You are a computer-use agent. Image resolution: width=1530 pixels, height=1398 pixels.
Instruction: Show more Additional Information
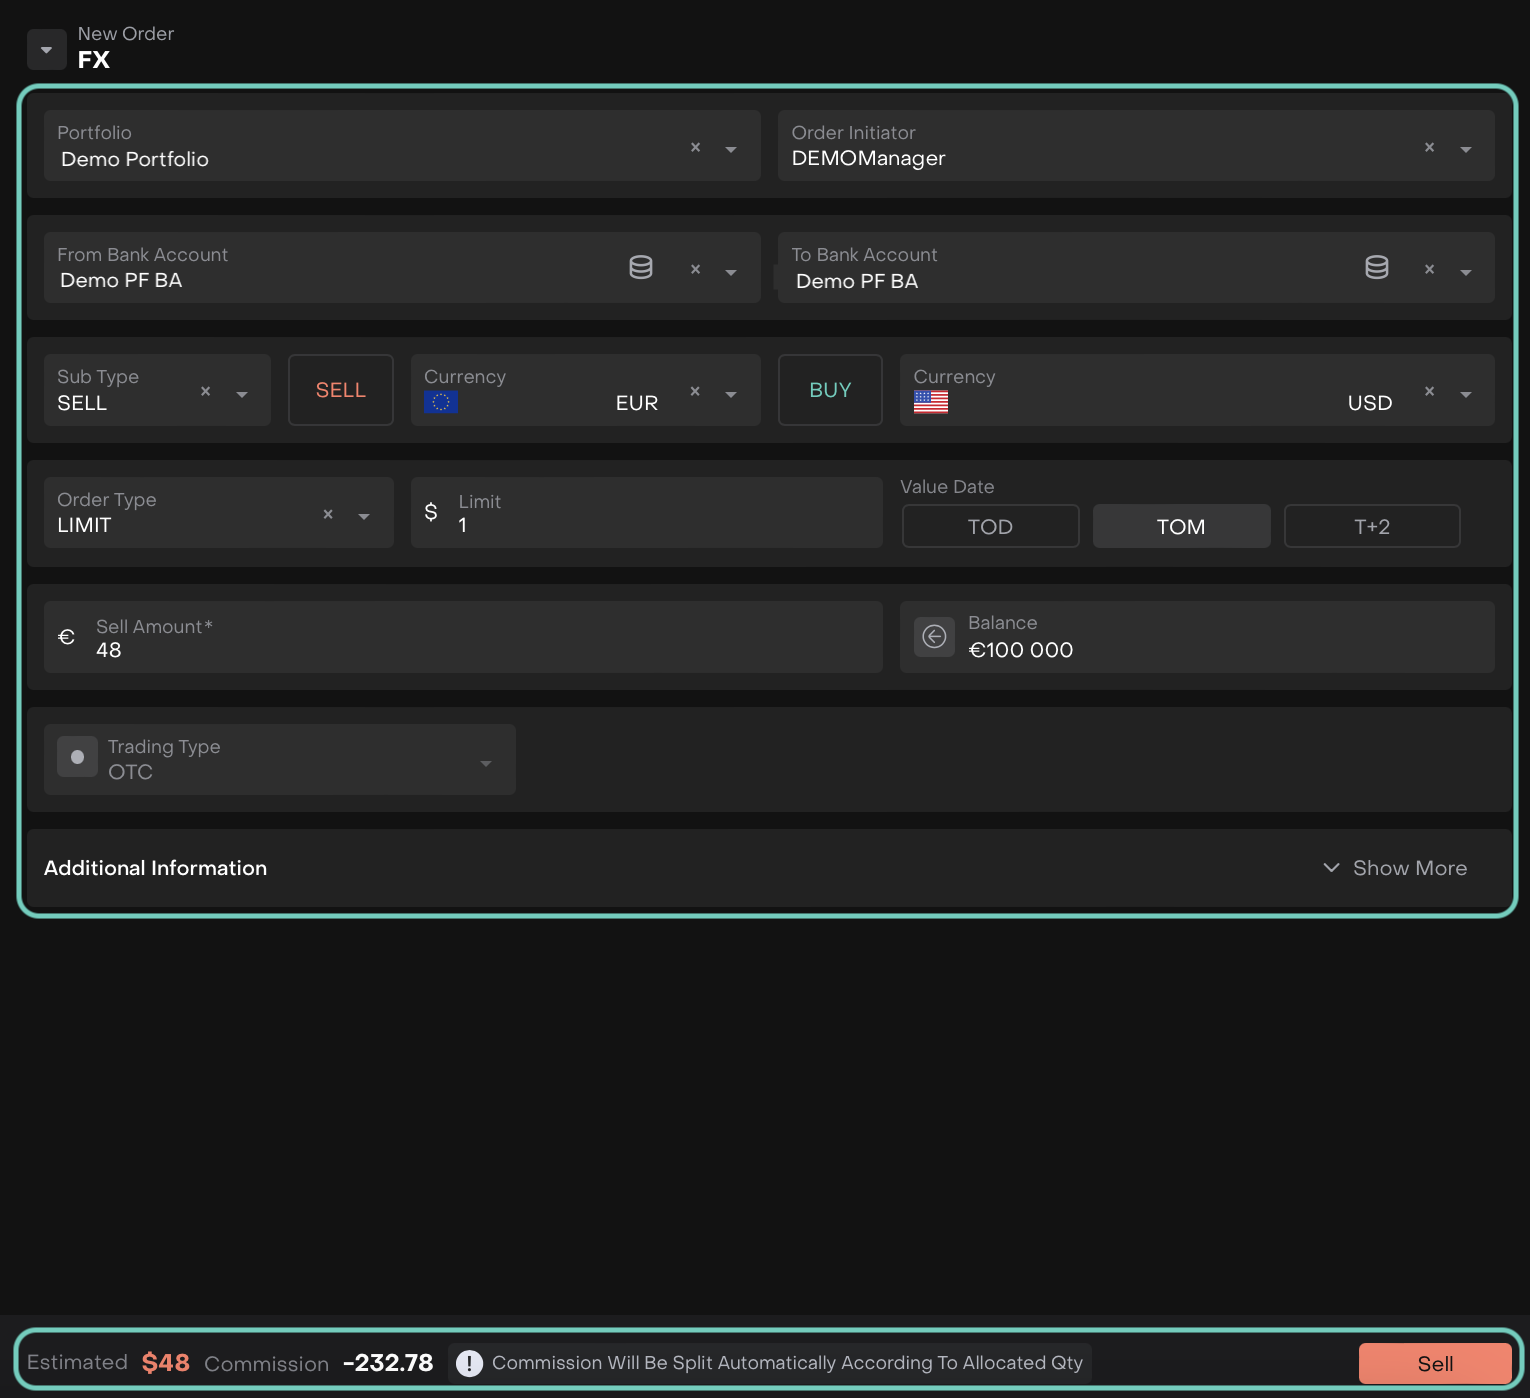tap(1395, 868)
